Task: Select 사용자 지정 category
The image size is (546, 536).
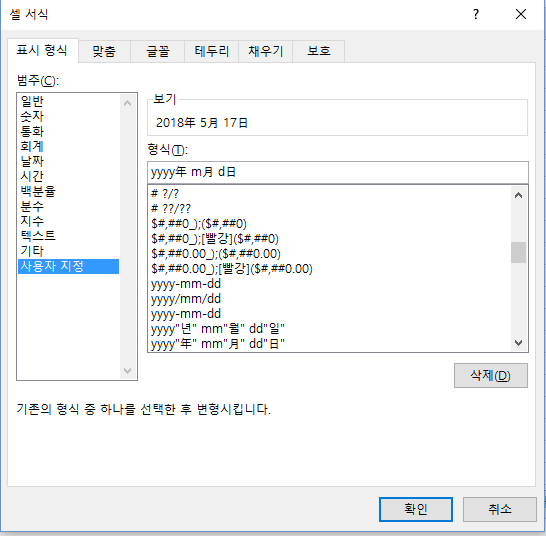Action: (x=68, y=266)
